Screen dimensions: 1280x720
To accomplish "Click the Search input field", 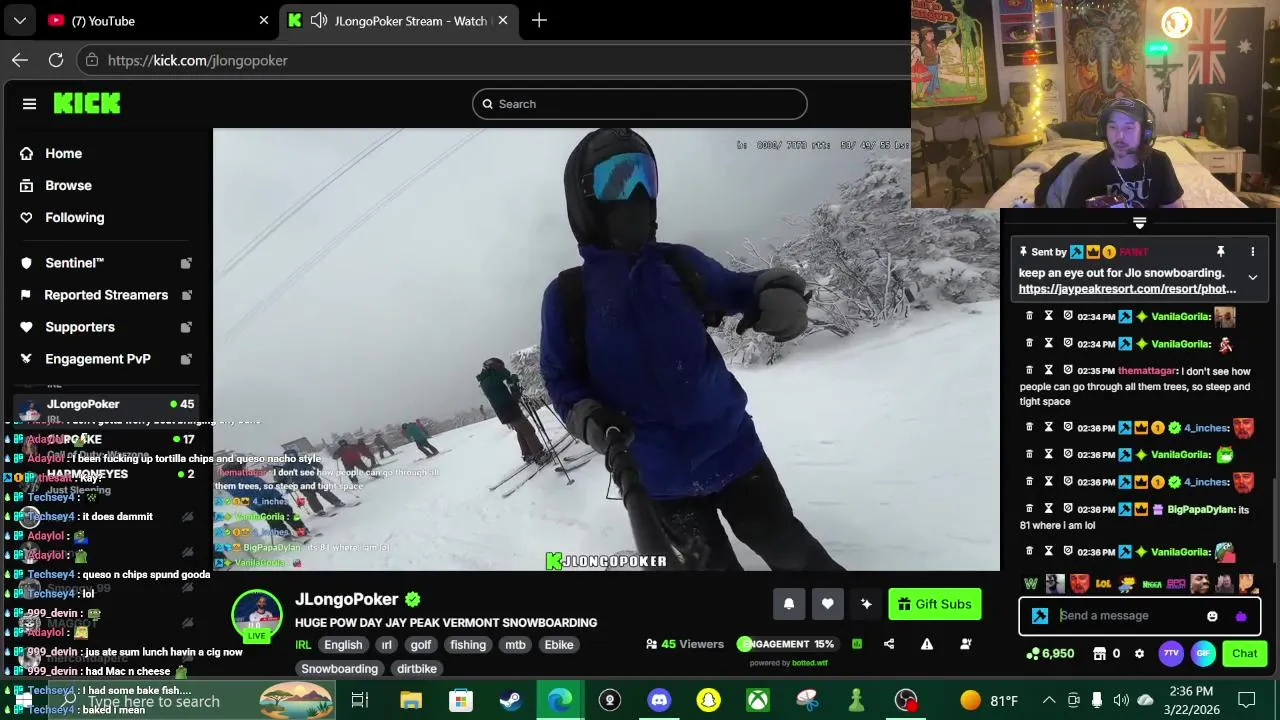I will tap(640, 104).
